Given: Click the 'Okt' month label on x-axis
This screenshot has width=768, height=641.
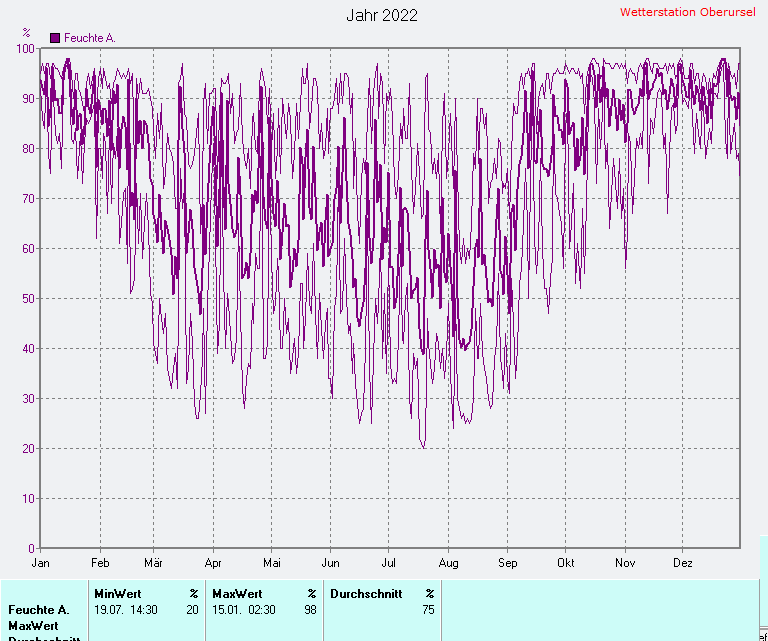Looking at the screenshot, I should pos(566,563).
